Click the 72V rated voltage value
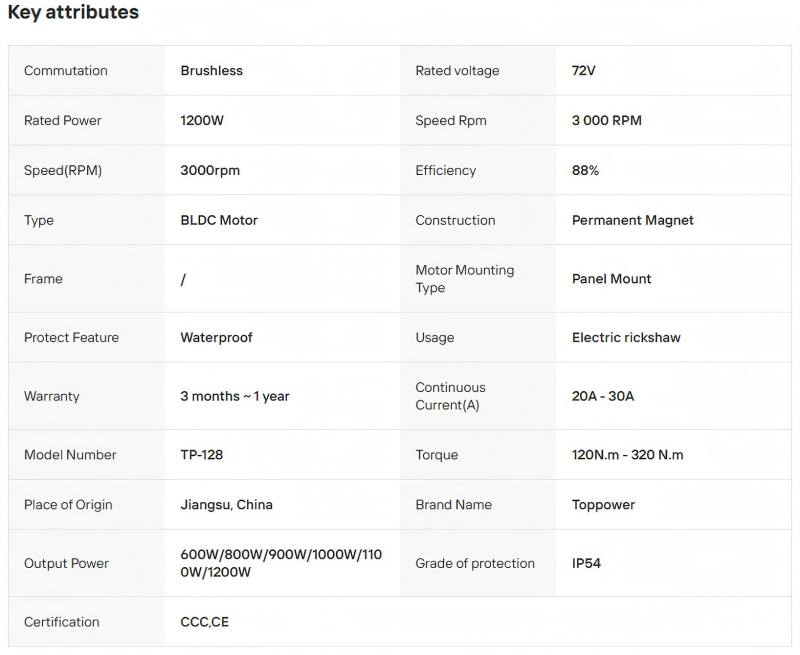This screenshot has height=655, width=800. point(584,71)
